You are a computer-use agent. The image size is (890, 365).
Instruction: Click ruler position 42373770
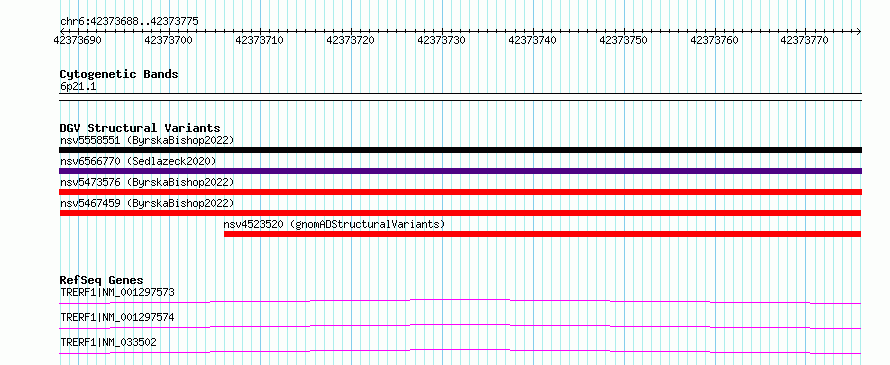coord(805,40)
